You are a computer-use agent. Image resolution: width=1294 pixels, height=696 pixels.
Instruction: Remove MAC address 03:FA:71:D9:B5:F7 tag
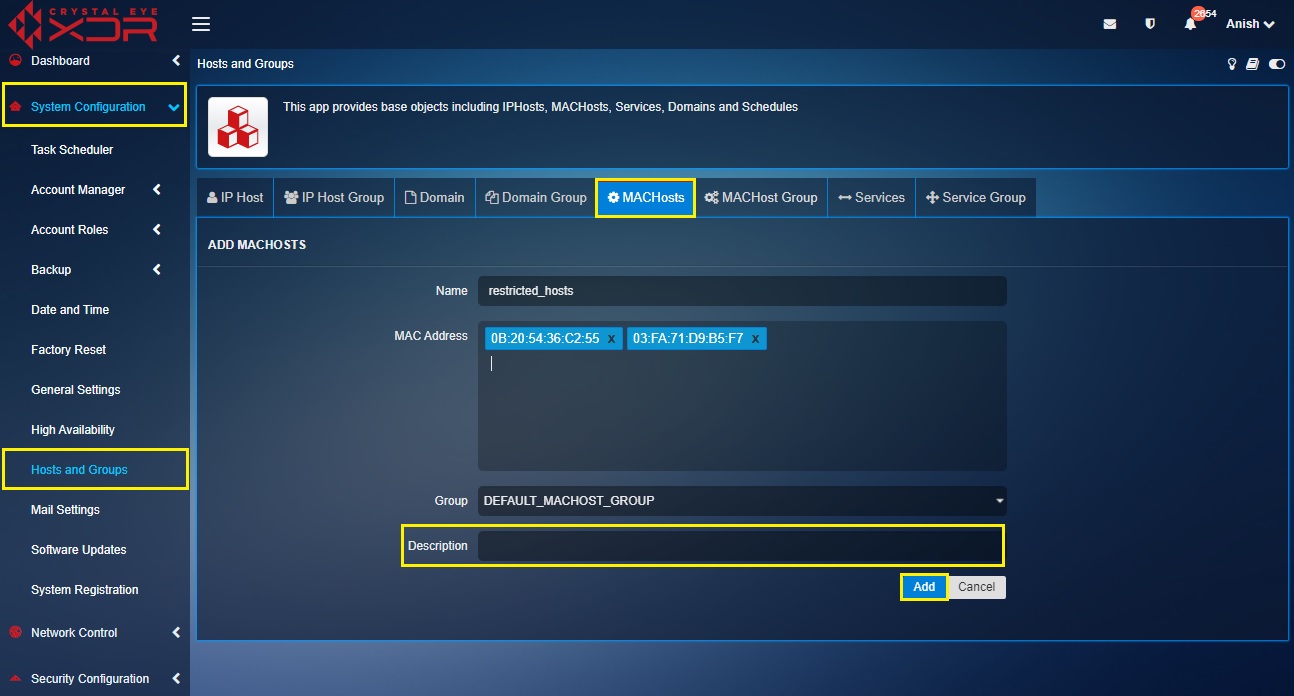tap(755, 339)
